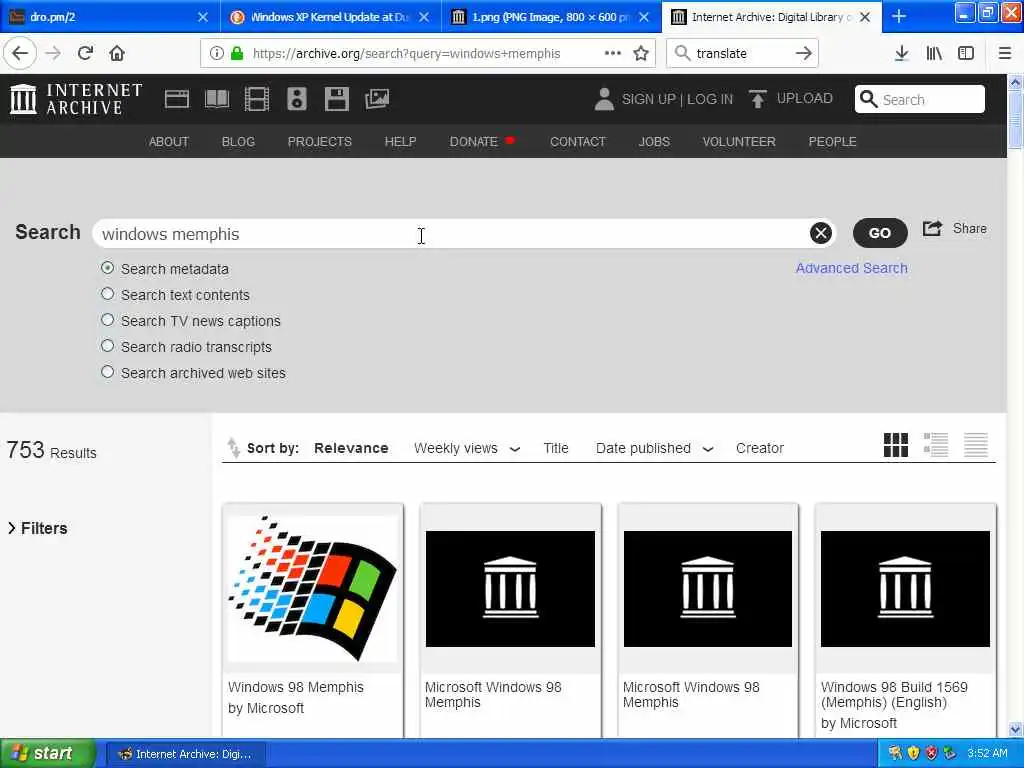This screenshot has height=768, width=1024.
Task: Open page actions three-dot menu
Action: (x=613, y=53)
